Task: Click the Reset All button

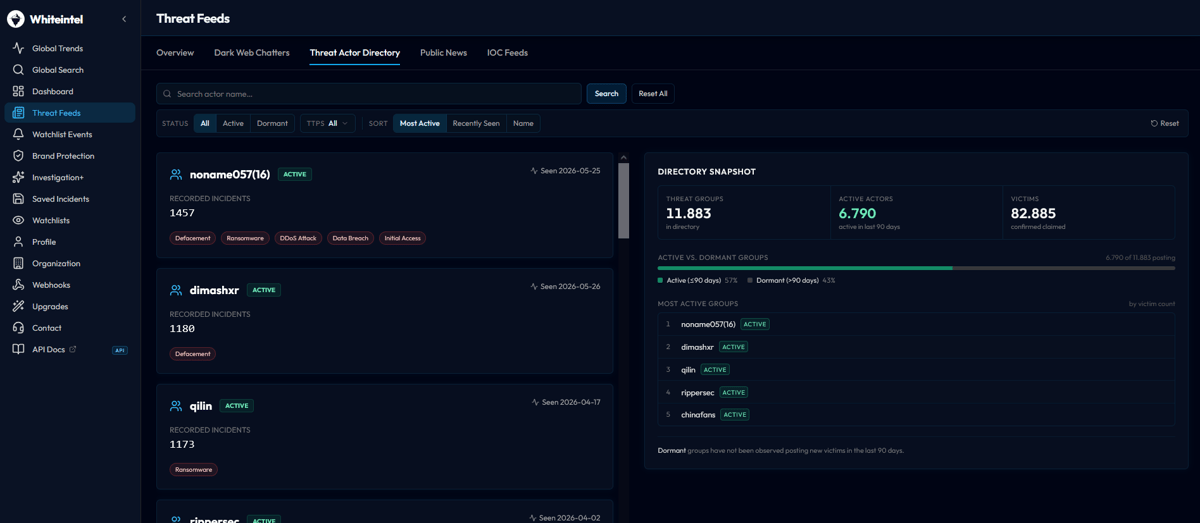Action: pyautogui.click(x=653, y=94)
